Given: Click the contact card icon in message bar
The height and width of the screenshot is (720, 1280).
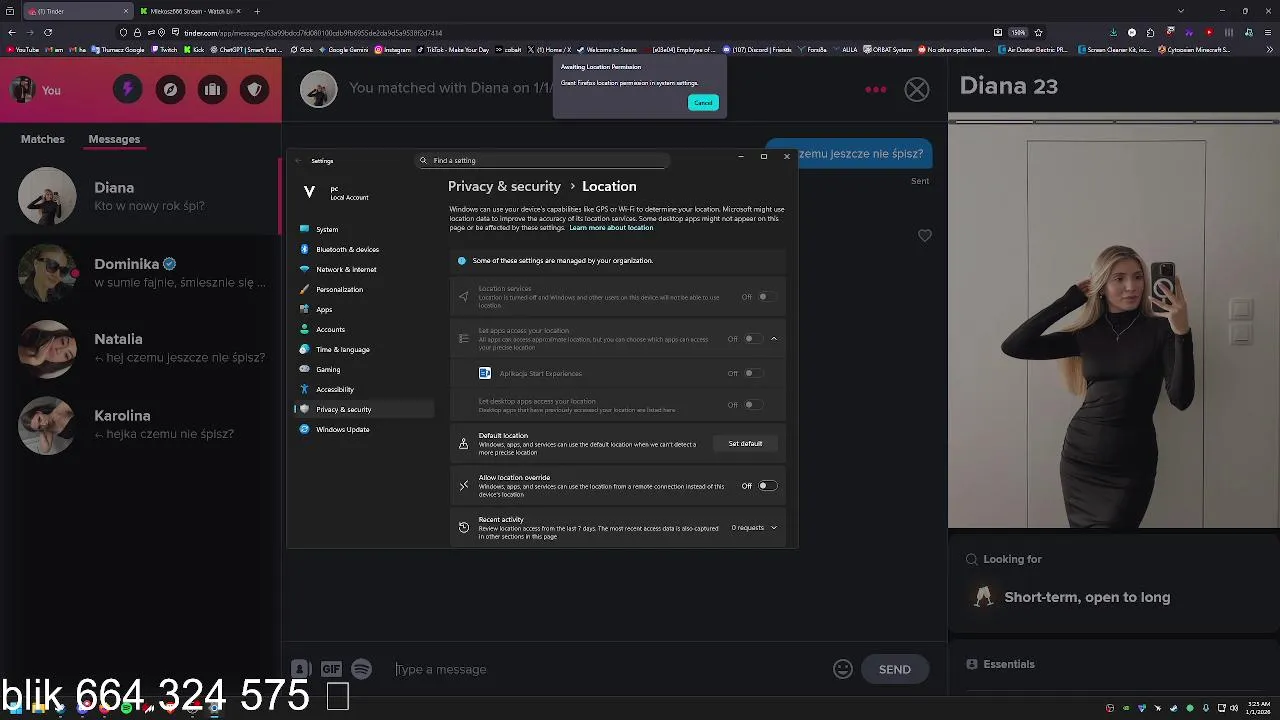Looking at the screenshot, I should [301, 669].
